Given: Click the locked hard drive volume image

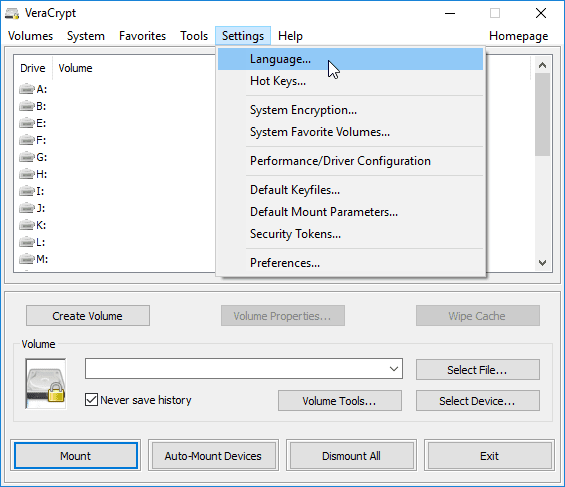Looking at the screenshot, I should point(46,384).
